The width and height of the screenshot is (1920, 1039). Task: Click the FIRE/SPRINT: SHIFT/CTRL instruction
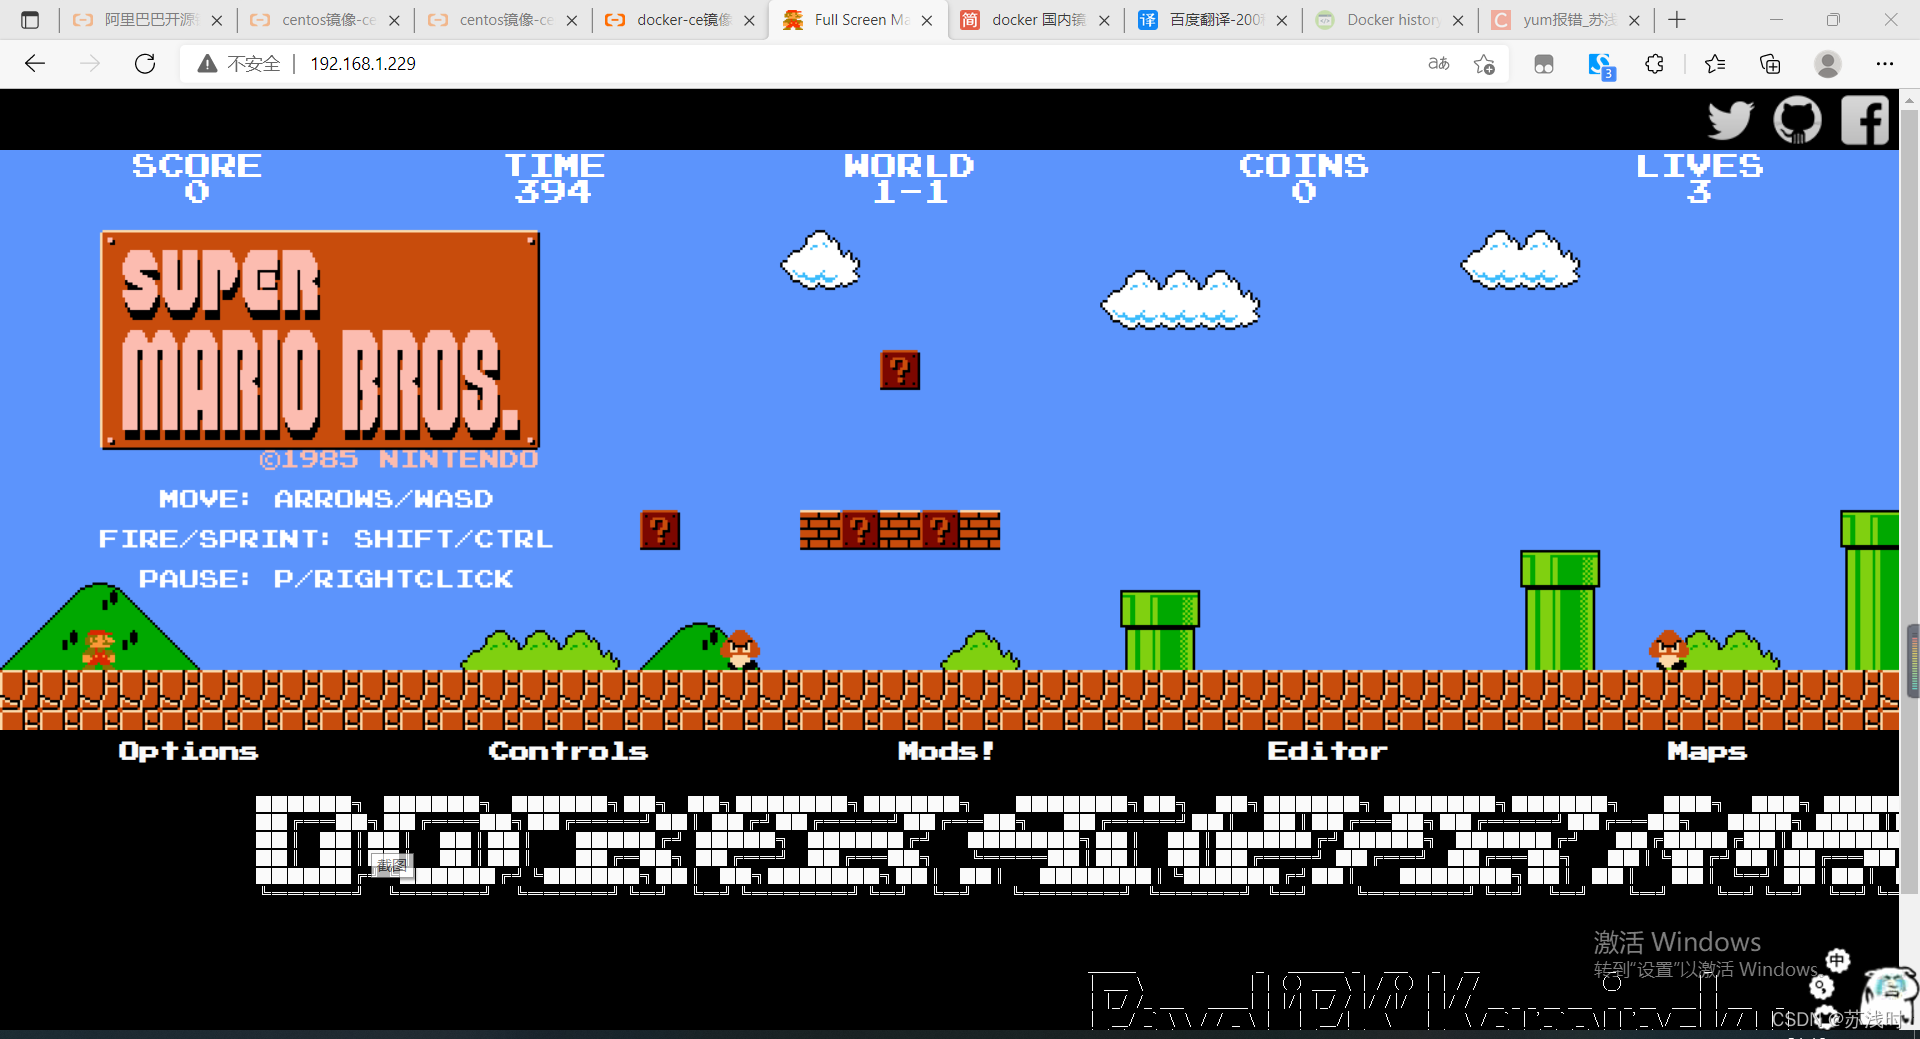coord(326,539)
